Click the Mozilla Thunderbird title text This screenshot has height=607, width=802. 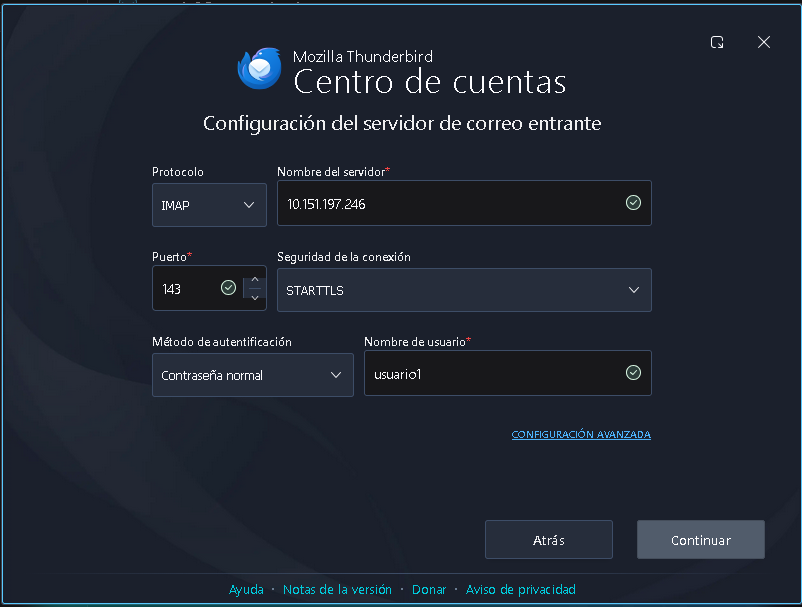(363, 56)
